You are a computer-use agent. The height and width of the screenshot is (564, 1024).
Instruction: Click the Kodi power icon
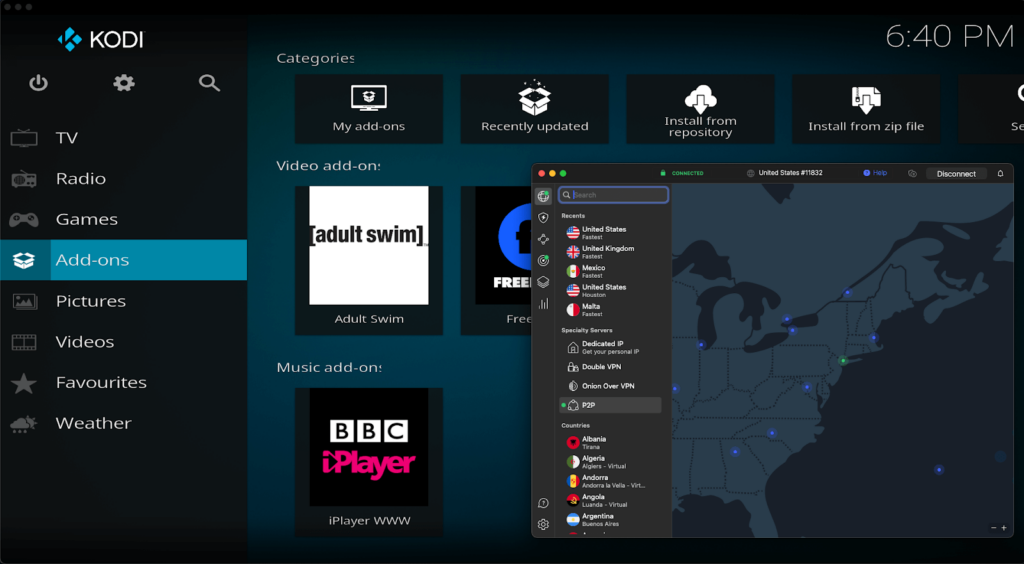coord(39,83)
